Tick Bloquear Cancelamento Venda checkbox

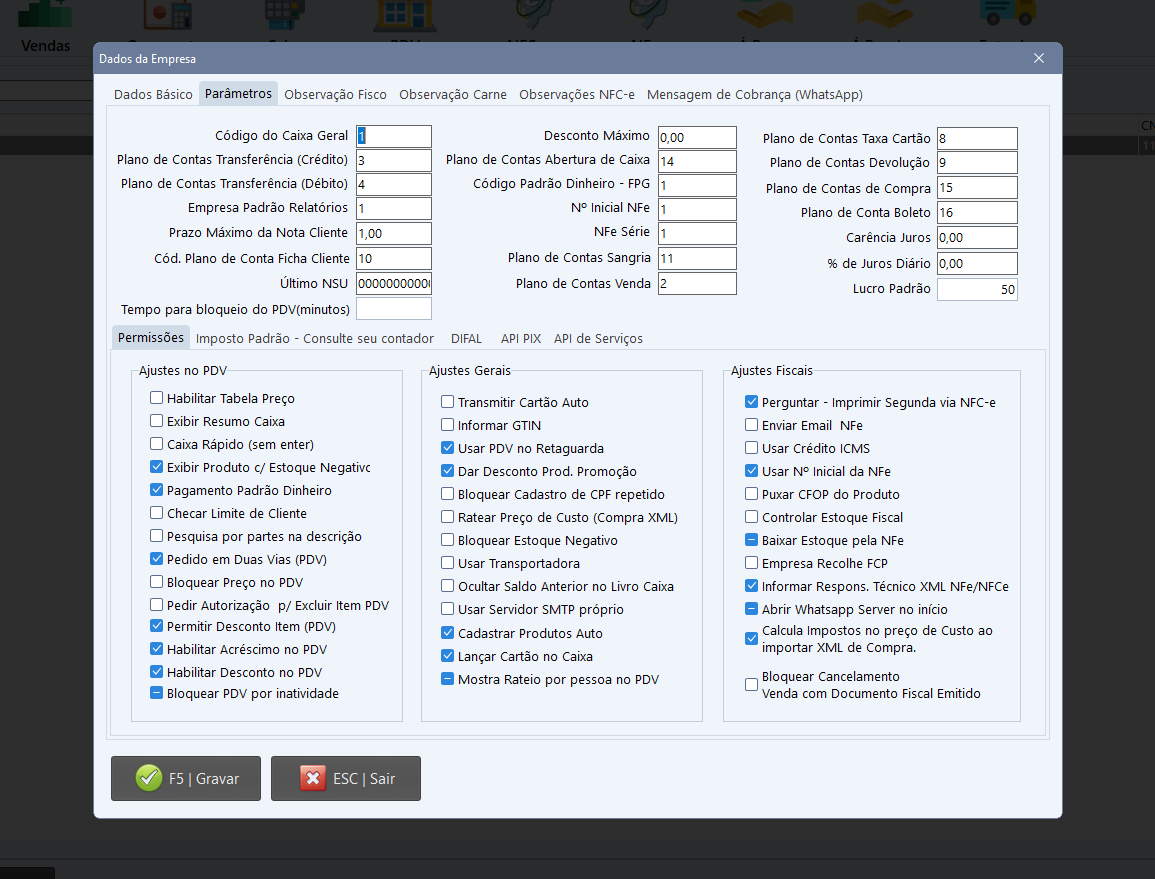click(x=752, y=685)
